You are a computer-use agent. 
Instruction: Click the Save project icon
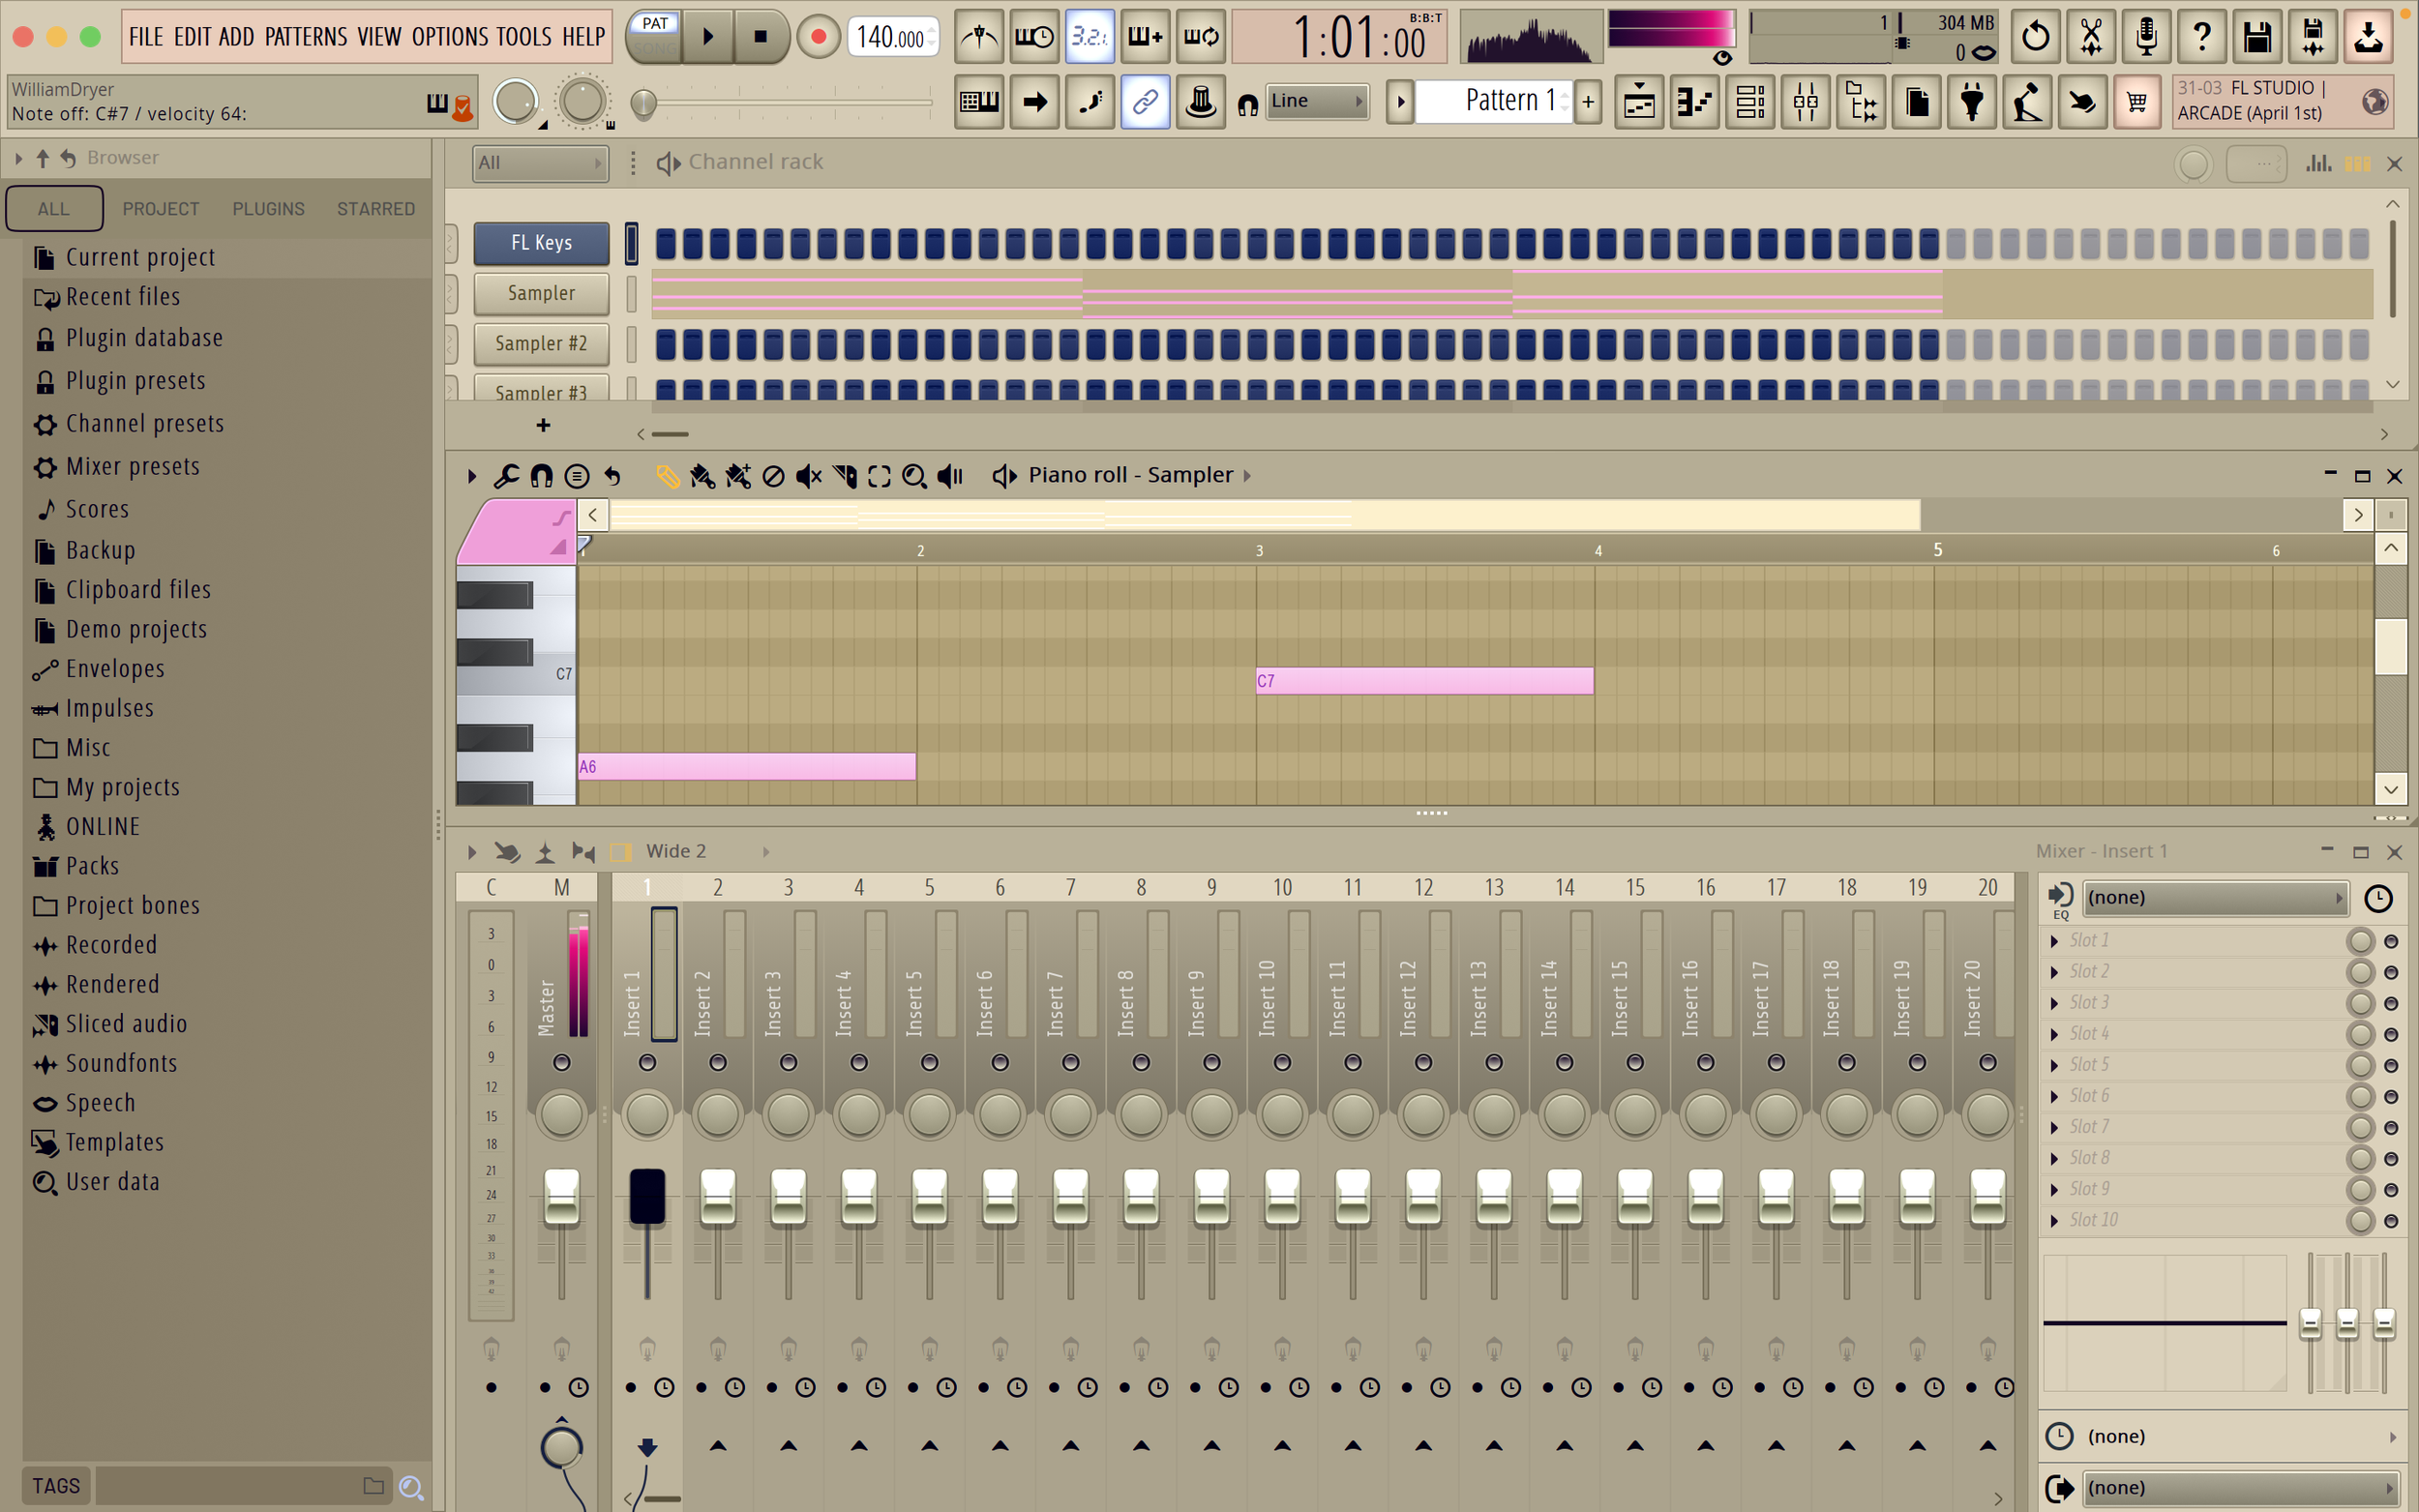click(2257, 38)
